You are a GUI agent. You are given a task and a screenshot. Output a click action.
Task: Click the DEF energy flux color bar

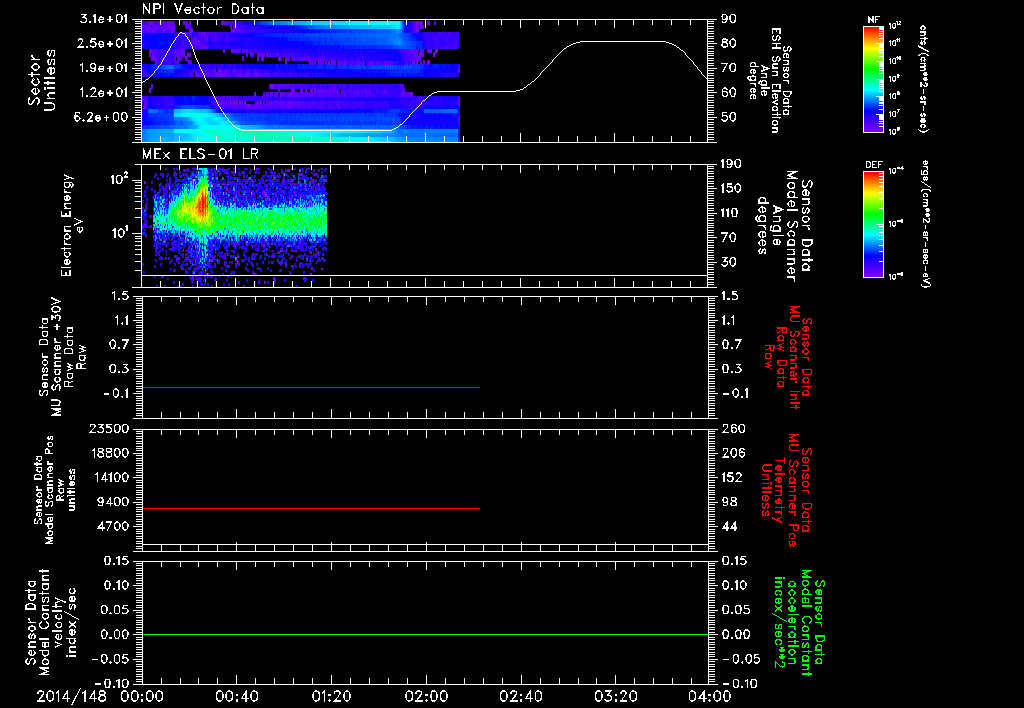point(873,224)
